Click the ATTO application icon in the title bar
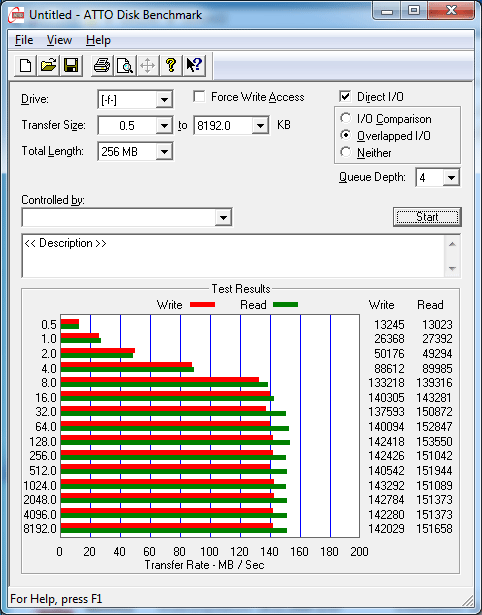This screenshot has width=482, height=615. pos(16,15)
